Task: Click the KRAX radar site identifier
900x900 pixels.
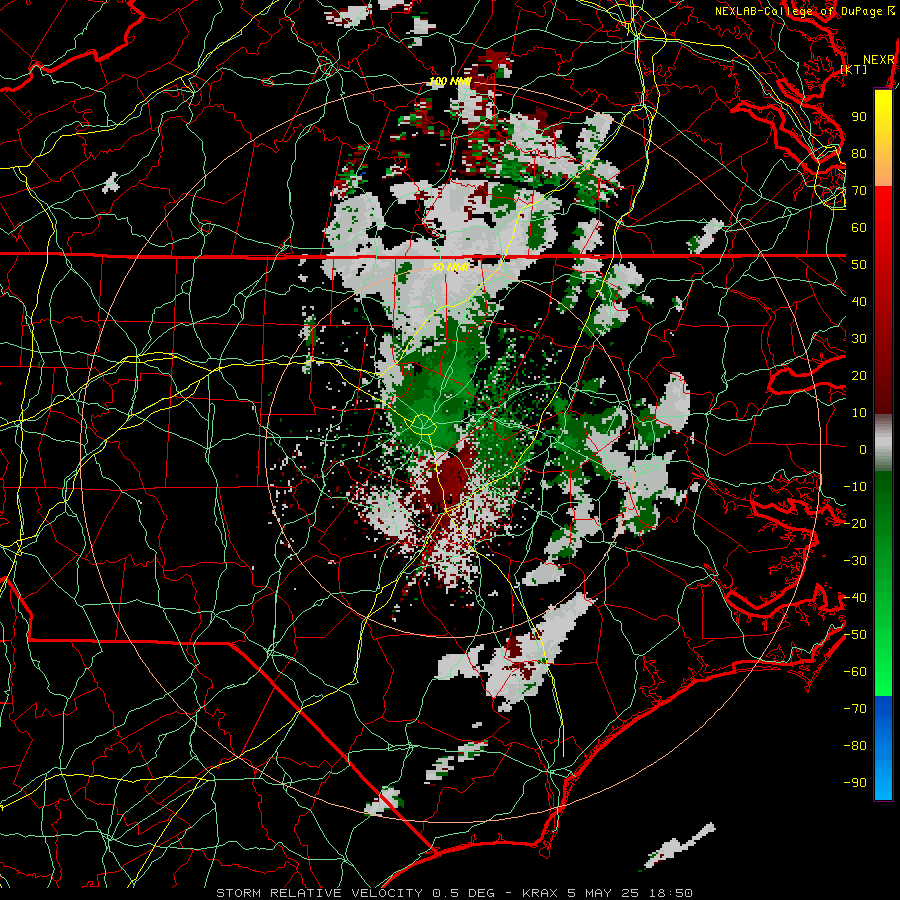Action: tap(542, 893)
